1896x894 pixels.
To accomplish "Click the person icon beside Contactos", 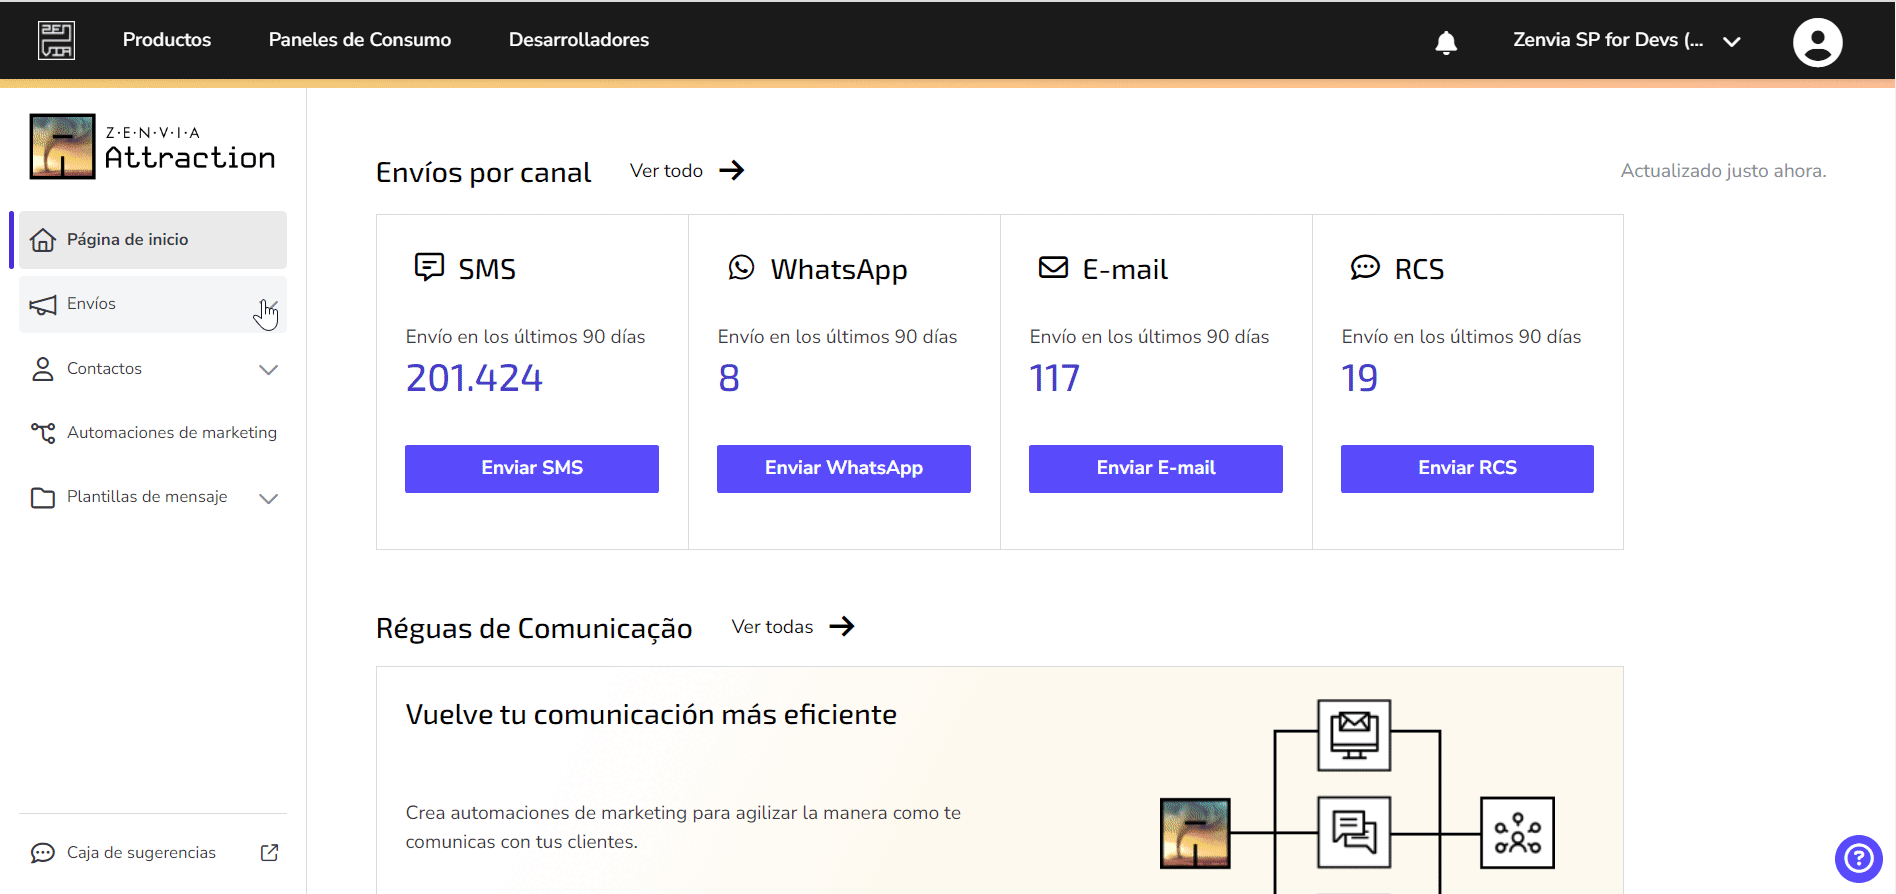I will [43, 369].
